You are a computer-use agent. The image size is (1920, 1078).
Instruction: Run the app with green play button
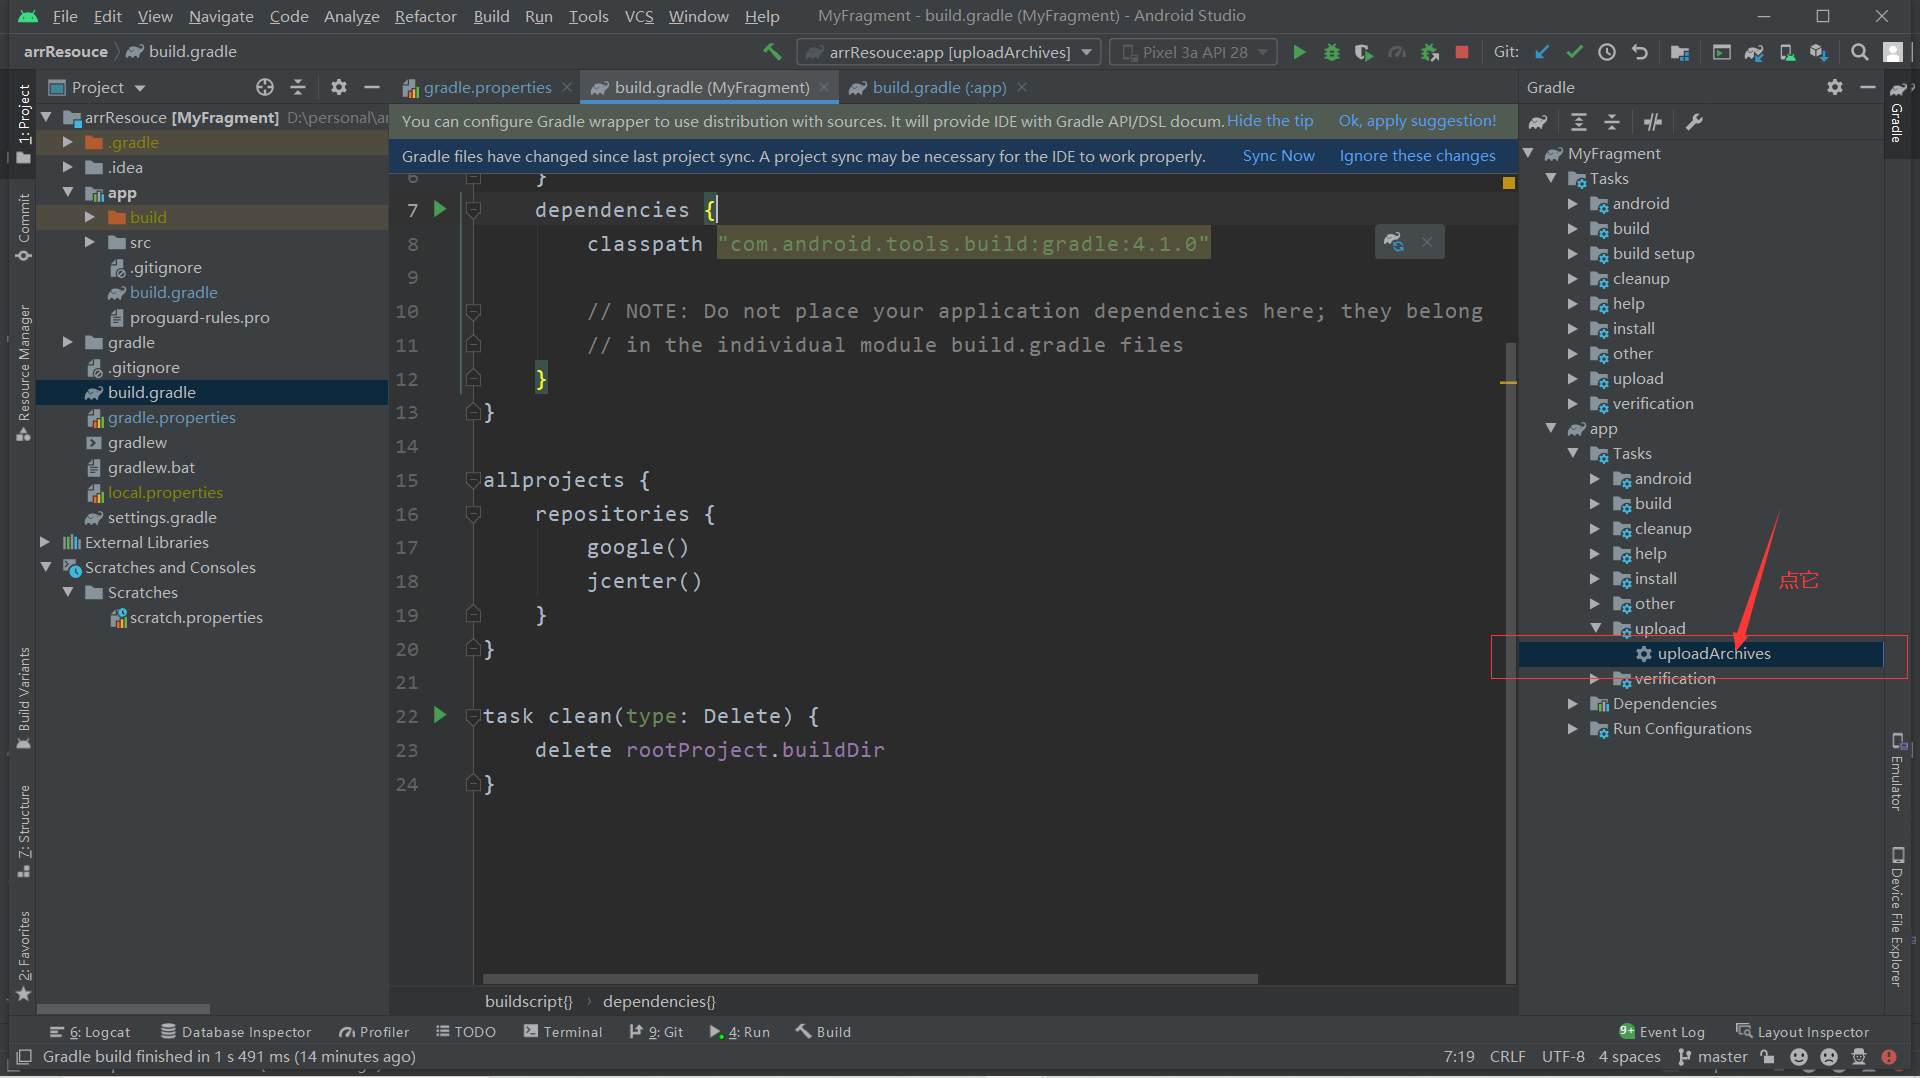1299,52
